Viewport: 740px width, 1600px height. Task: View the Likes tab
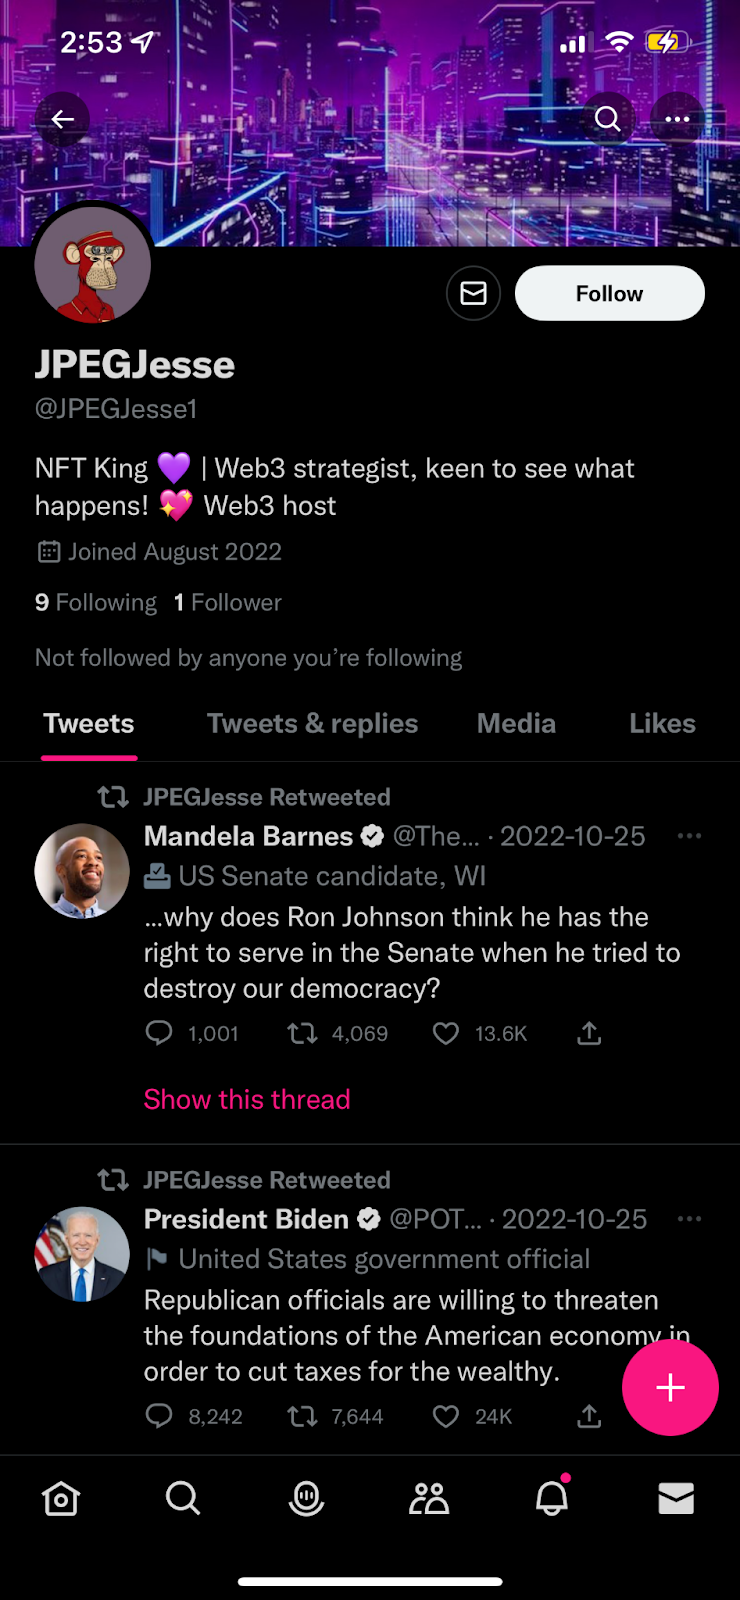tap(662, 723)
